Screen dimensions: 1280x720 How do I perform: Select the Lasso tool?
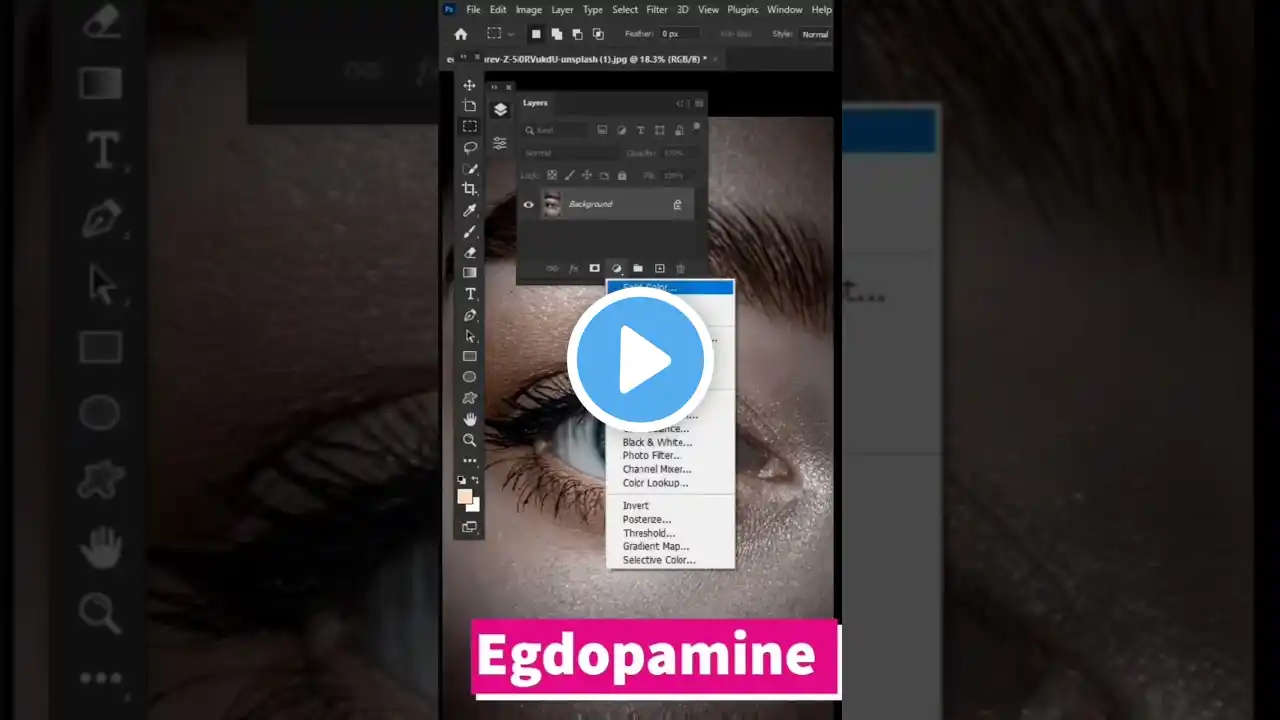pos(469,147)
